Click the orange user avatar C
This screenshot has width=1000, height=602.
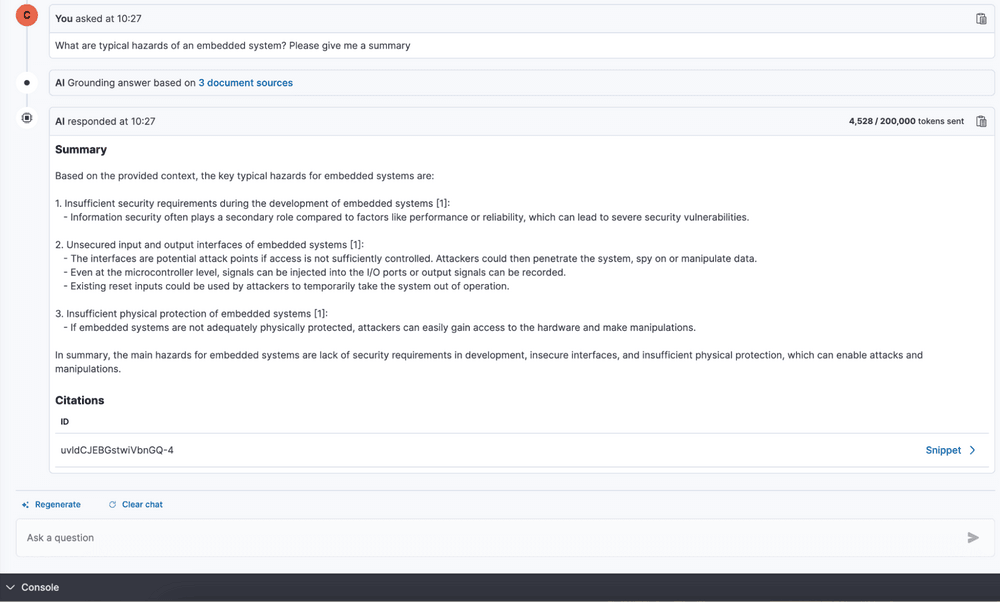[27, 15]
